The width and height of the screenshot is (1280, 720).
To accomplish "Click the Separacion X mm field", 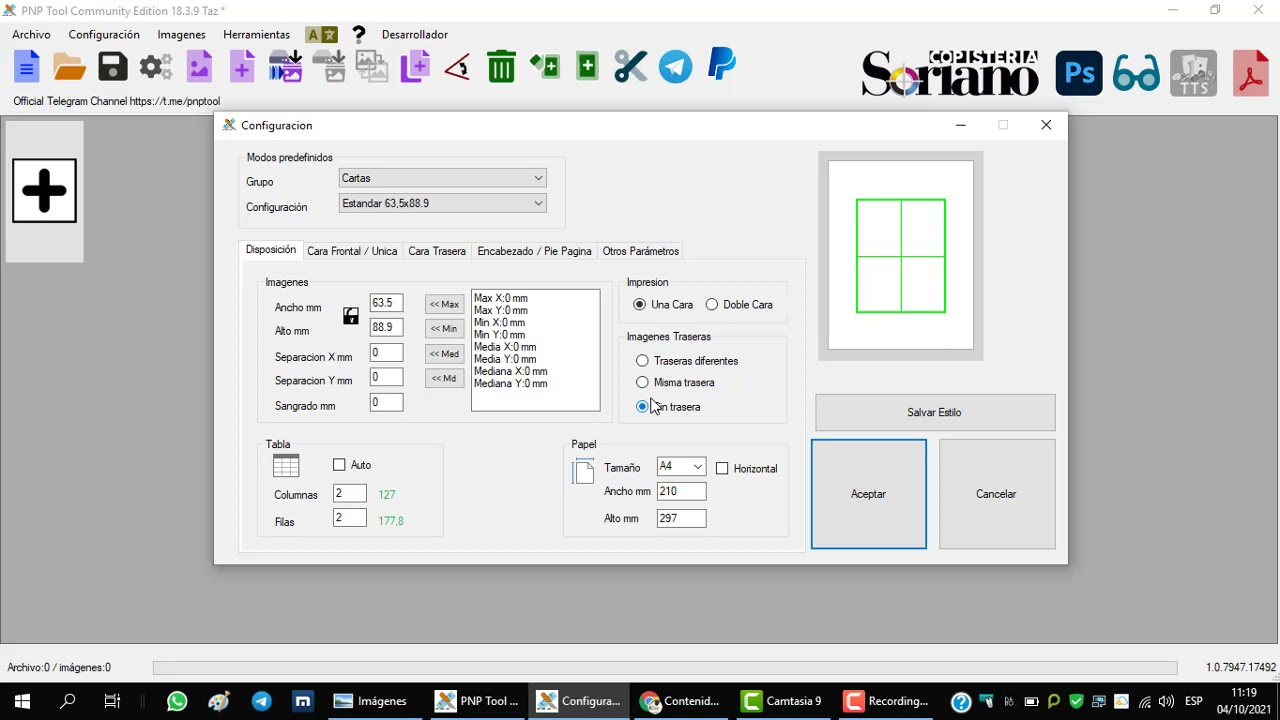I will (x=386, y=352).
